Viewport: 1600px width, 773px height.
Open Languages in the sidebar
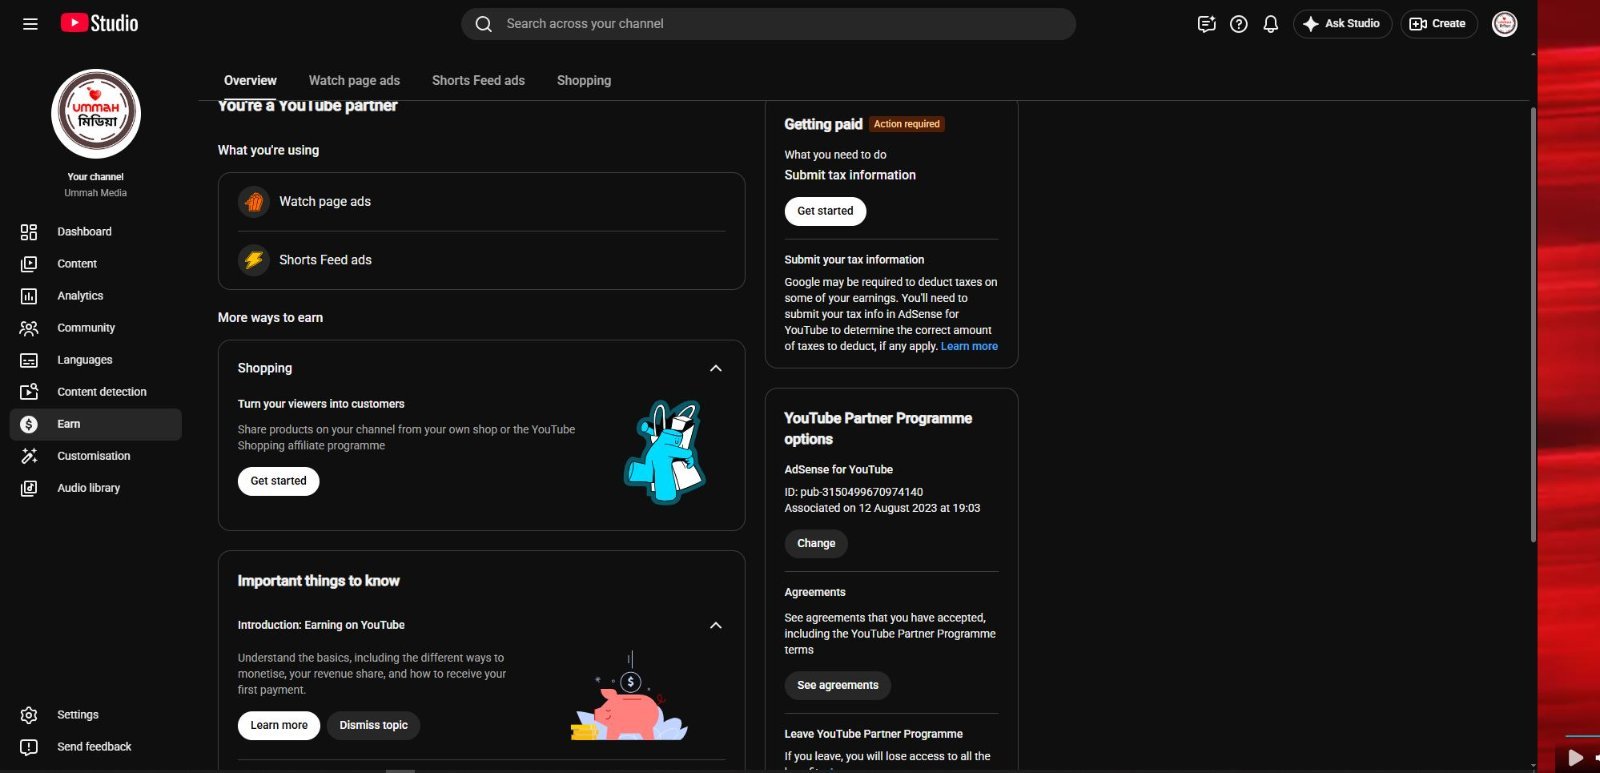point(95,360)
